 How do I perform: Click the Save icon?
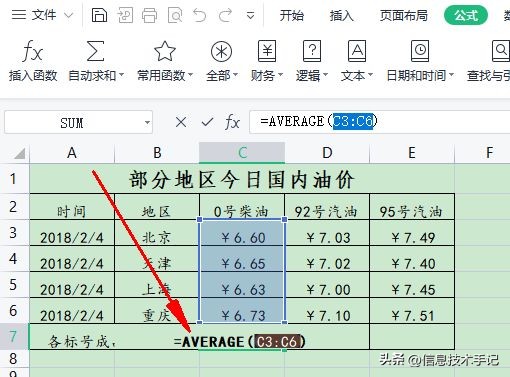coord(99,15)
